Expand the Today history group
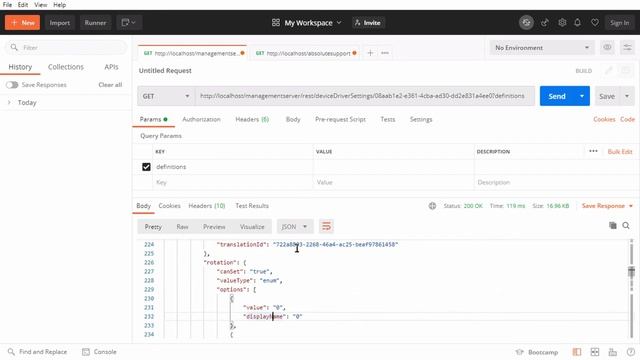640x360 pixels. point(9,102)
